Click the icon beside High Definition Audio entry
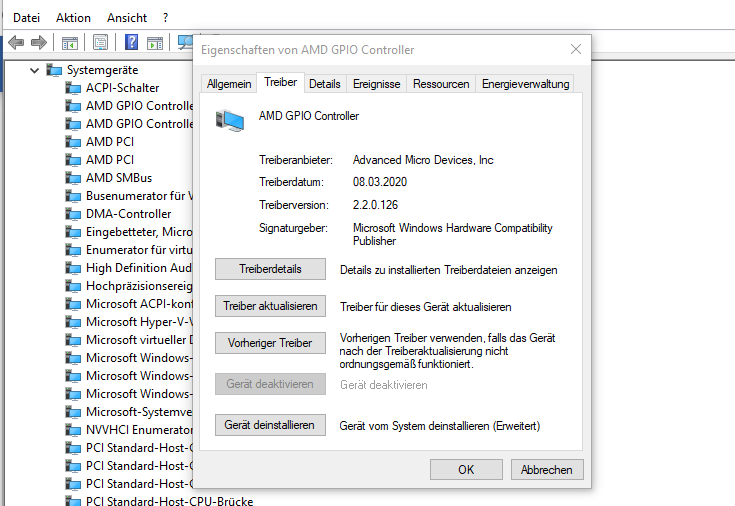Image resolution: width=735 pixels, height=506 pixels. 73,268
